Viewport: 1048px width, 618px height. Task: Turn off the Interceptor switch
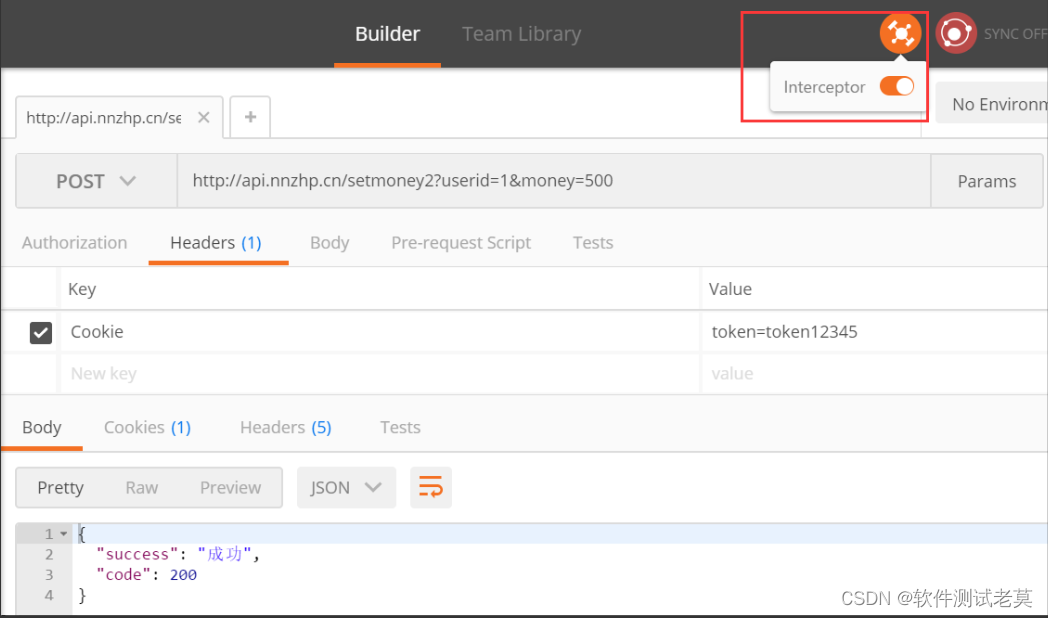[x=897, y=87]
